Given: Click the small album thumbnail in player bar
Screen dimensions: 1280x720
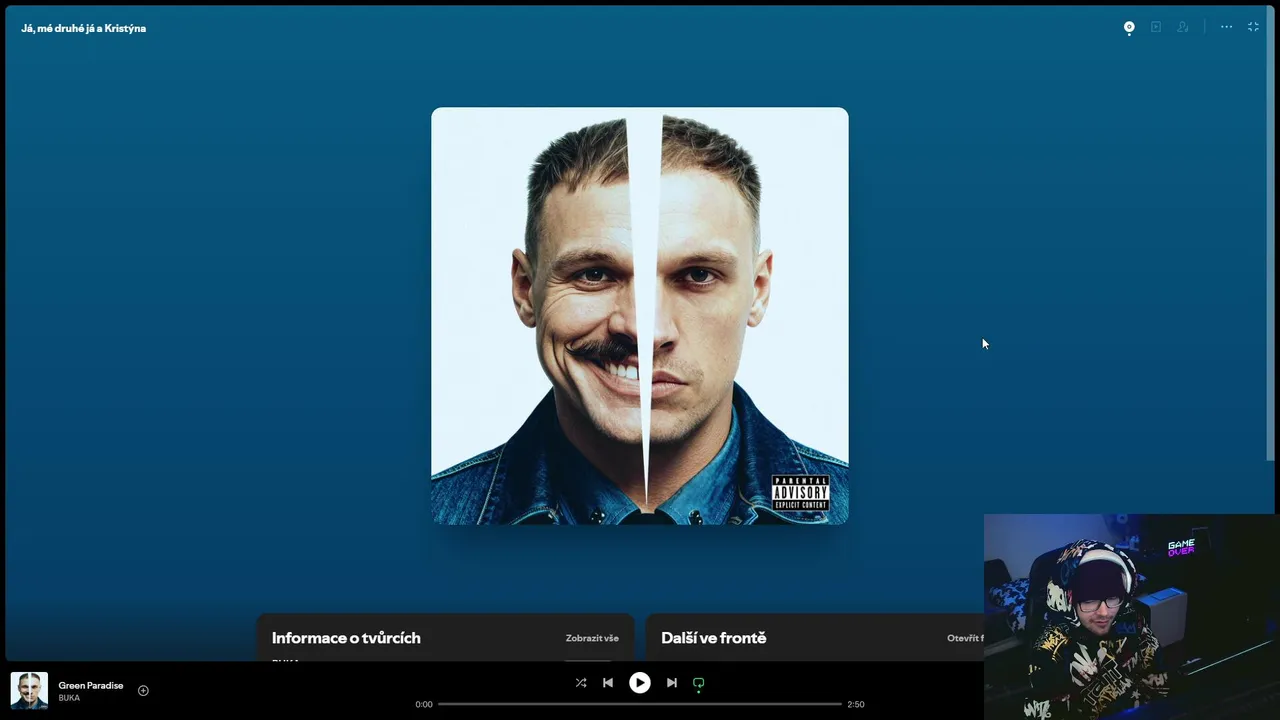Looking at the screenshot, I should (x=29, y=690).
